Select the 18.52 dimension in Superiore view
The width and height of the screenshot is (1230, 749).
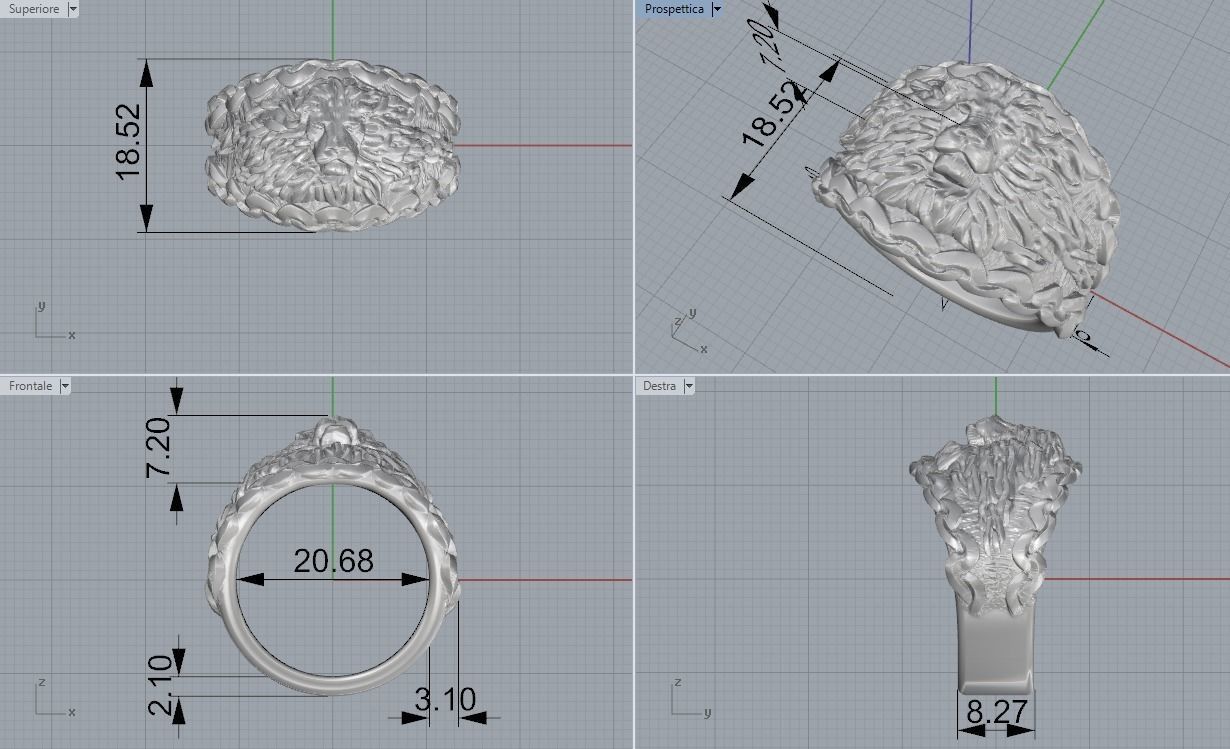tap(130, 144)
